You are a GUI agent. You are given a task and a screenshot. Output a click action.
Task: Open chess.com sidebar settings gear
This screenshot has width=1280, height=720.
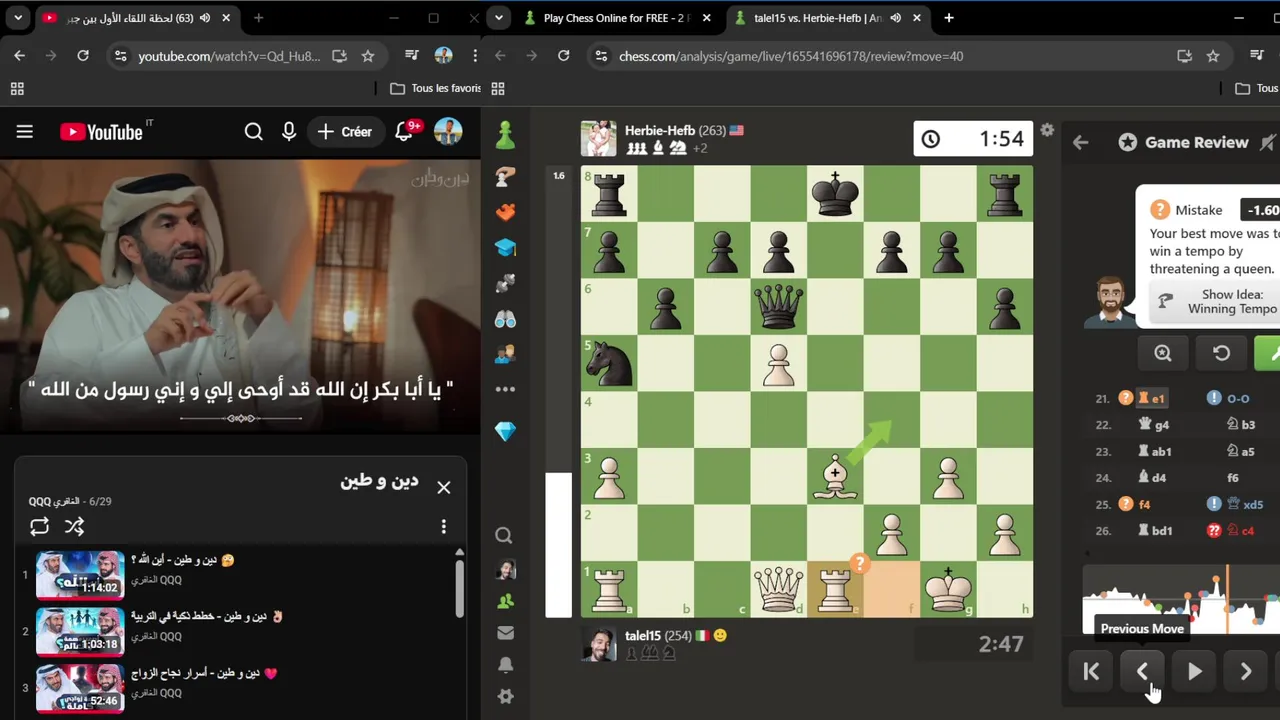(x=505, y=697)
